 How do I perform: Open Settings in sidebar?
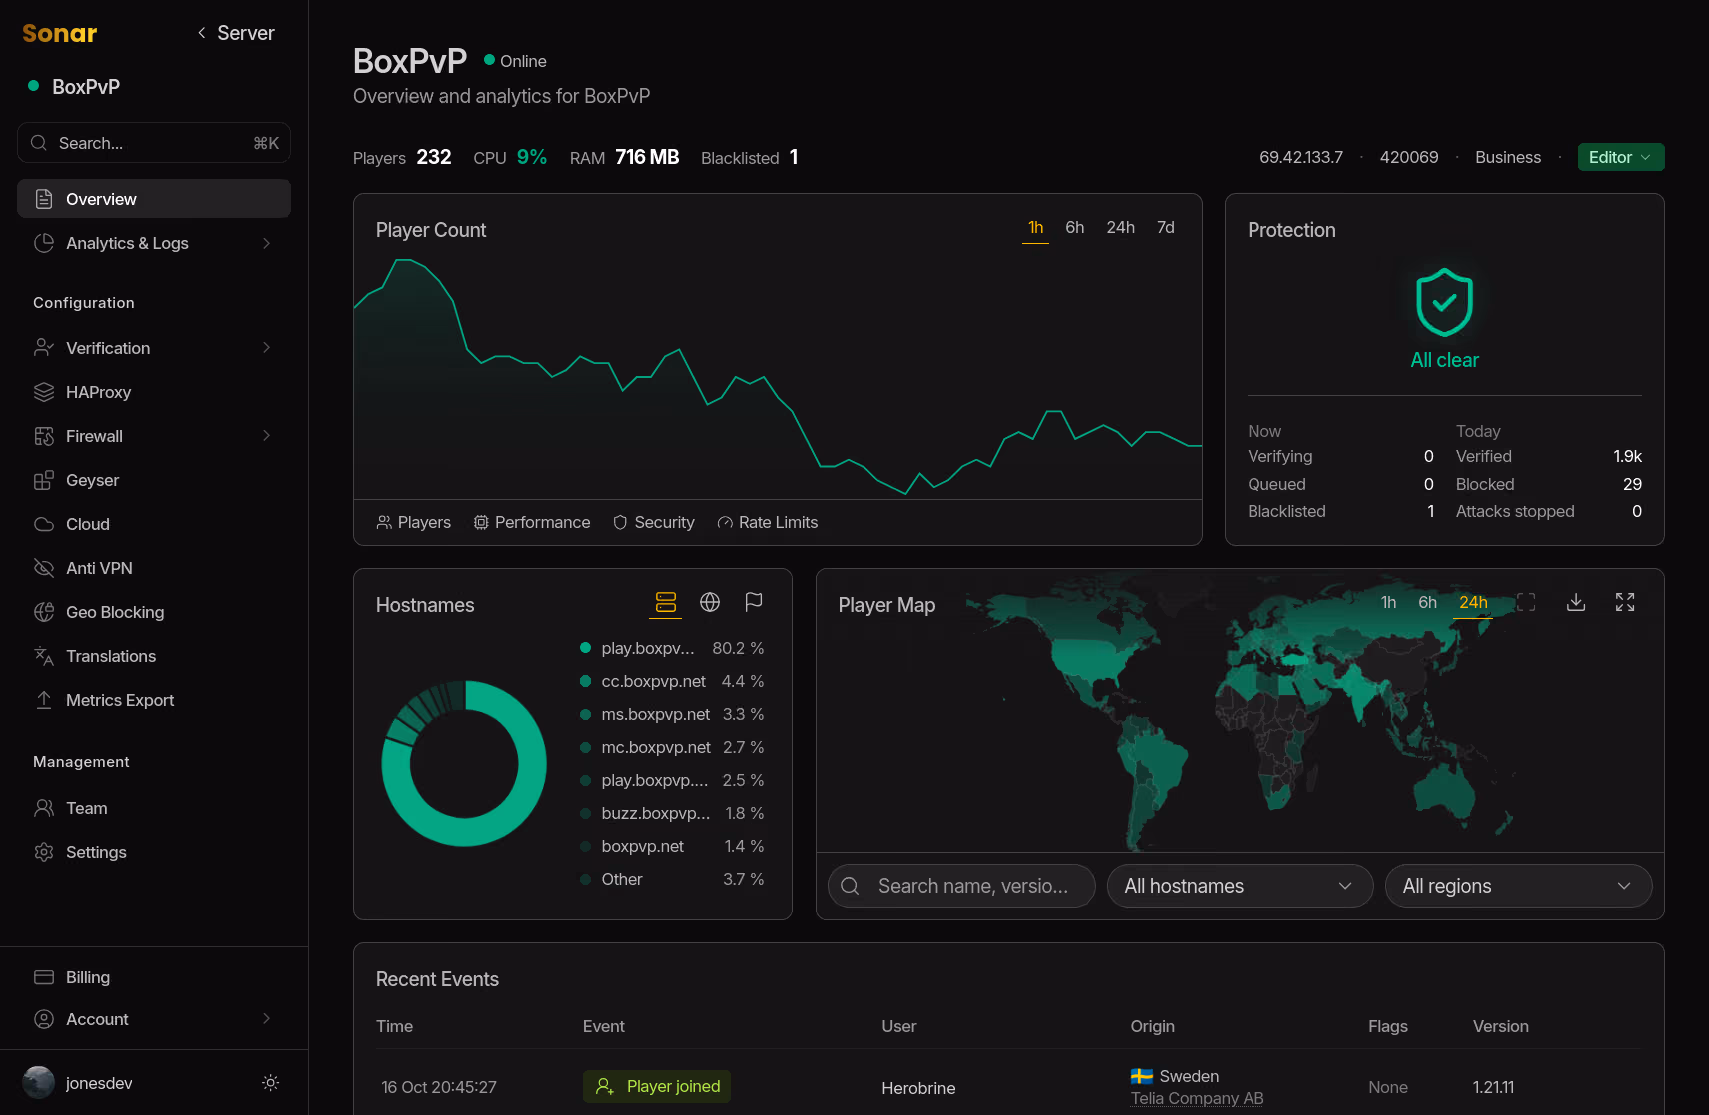[154, 852]
